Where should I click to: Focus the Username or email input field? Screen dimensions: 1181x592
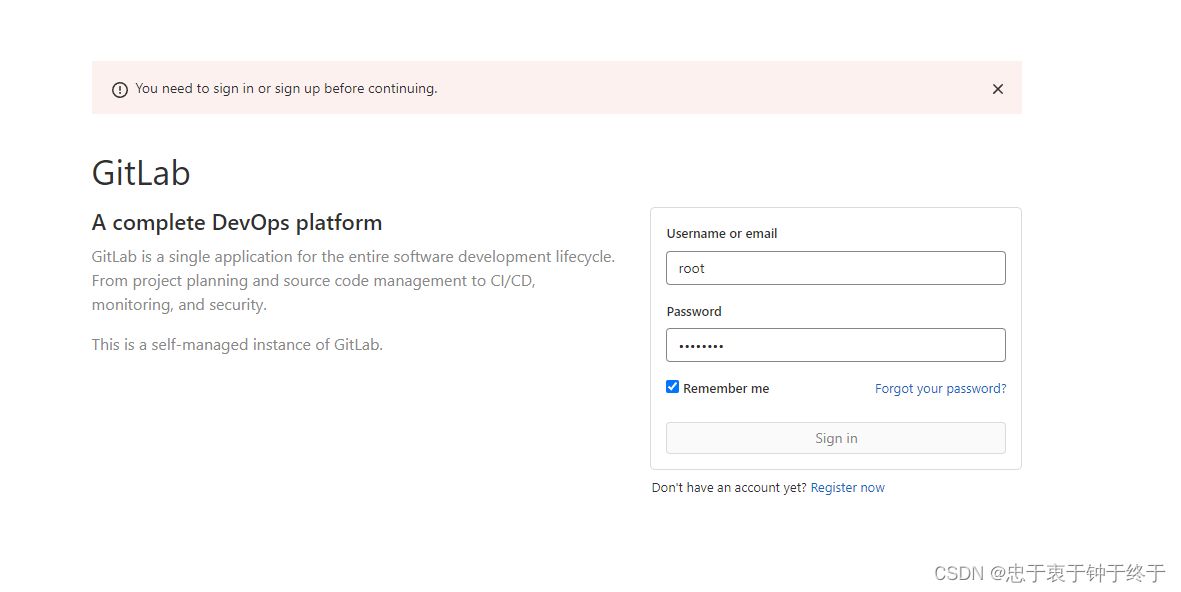835,268
